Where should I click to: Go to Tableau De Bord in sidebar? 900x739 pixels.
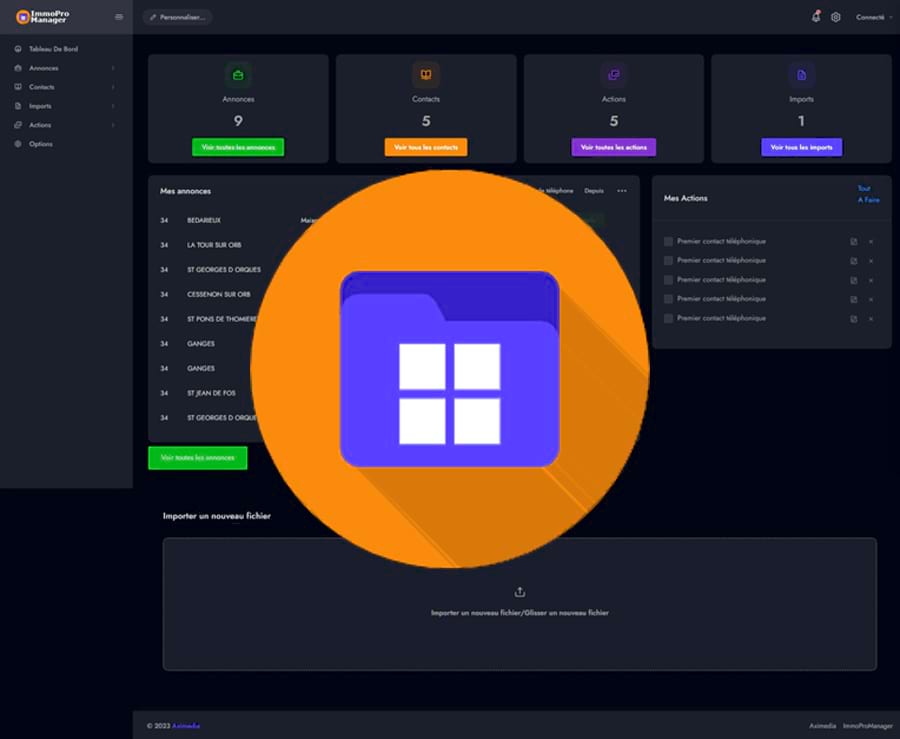pos(53,49)
